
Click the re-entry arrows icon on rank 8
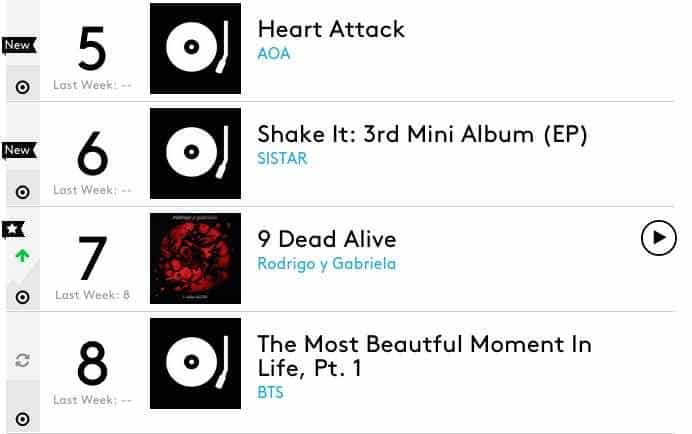(22, 360)
